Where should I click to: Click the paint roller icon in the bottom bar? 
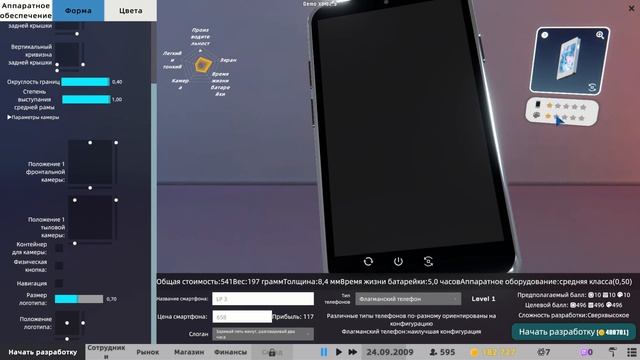[612, 352]
